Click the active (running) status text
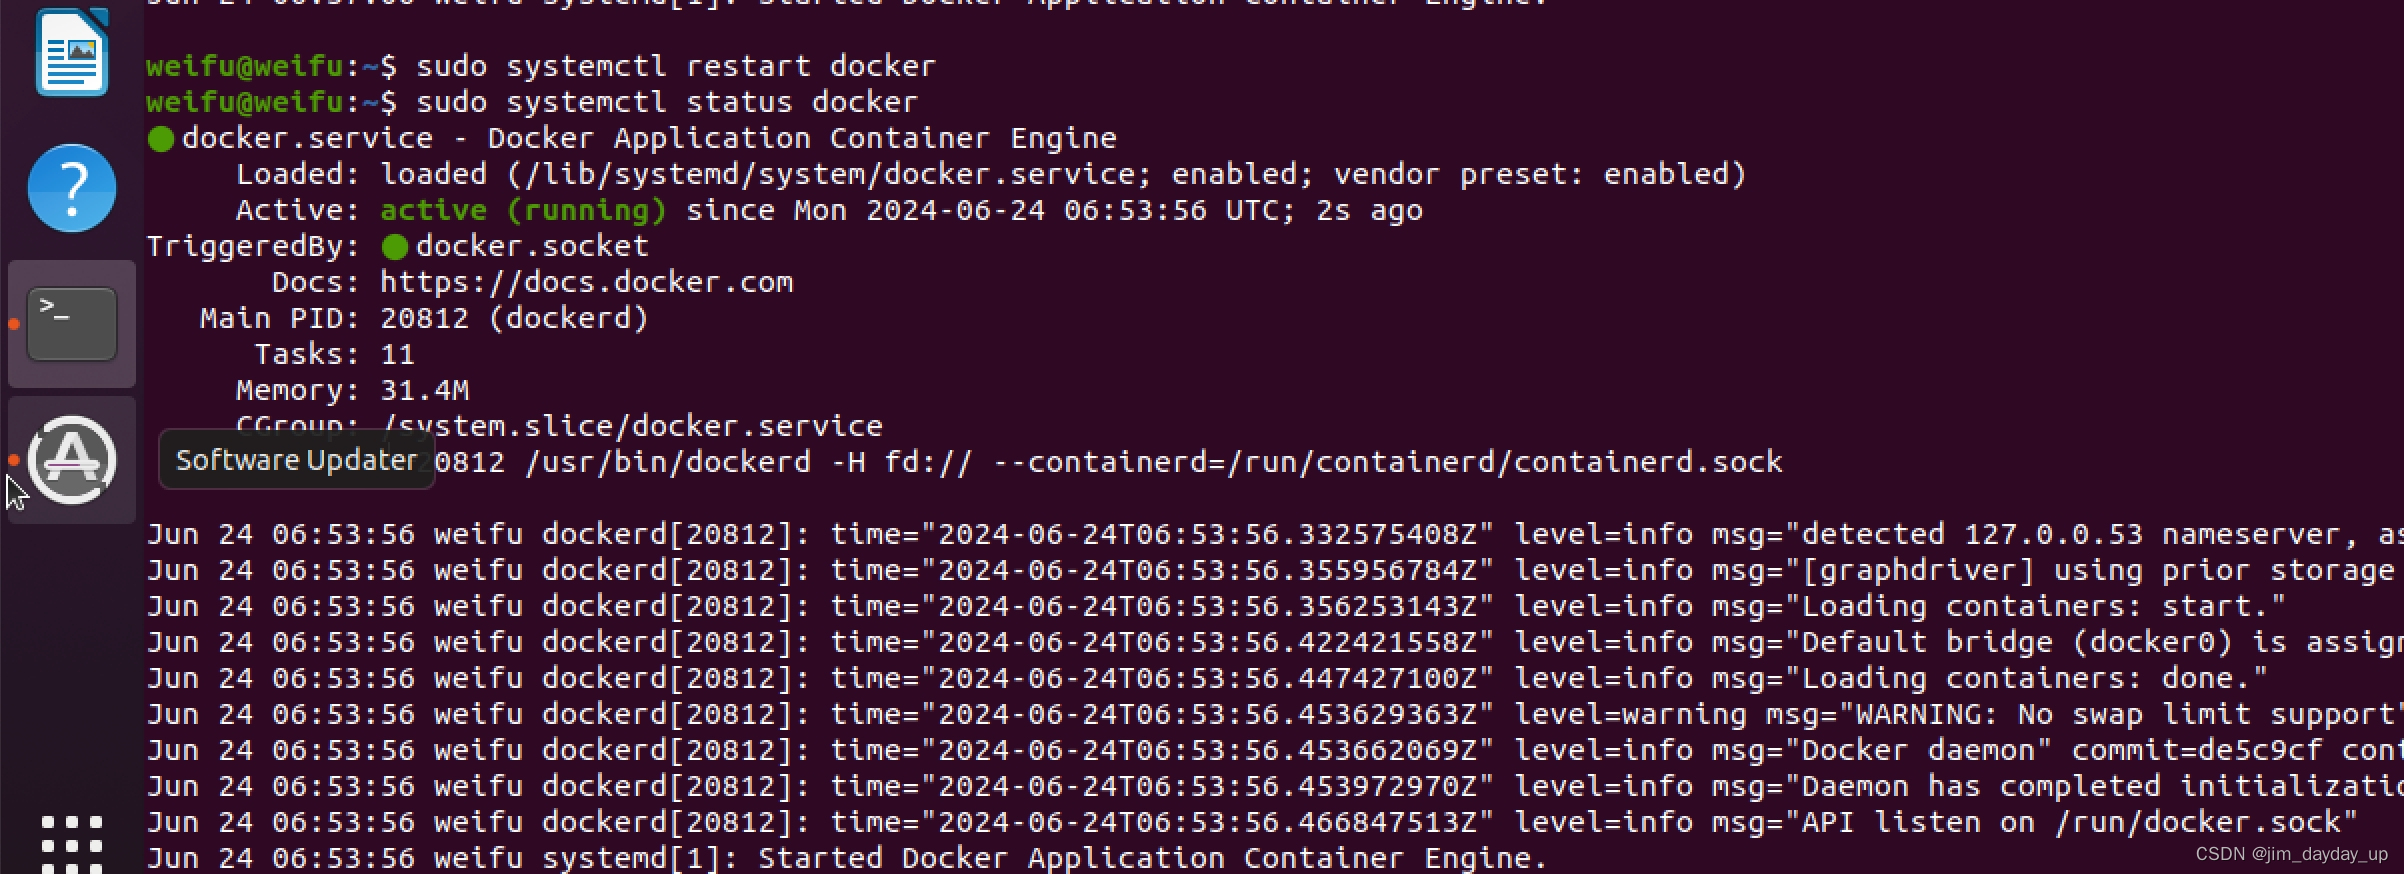This screenshot has width=2404, height=874. [x=523, y=210]
